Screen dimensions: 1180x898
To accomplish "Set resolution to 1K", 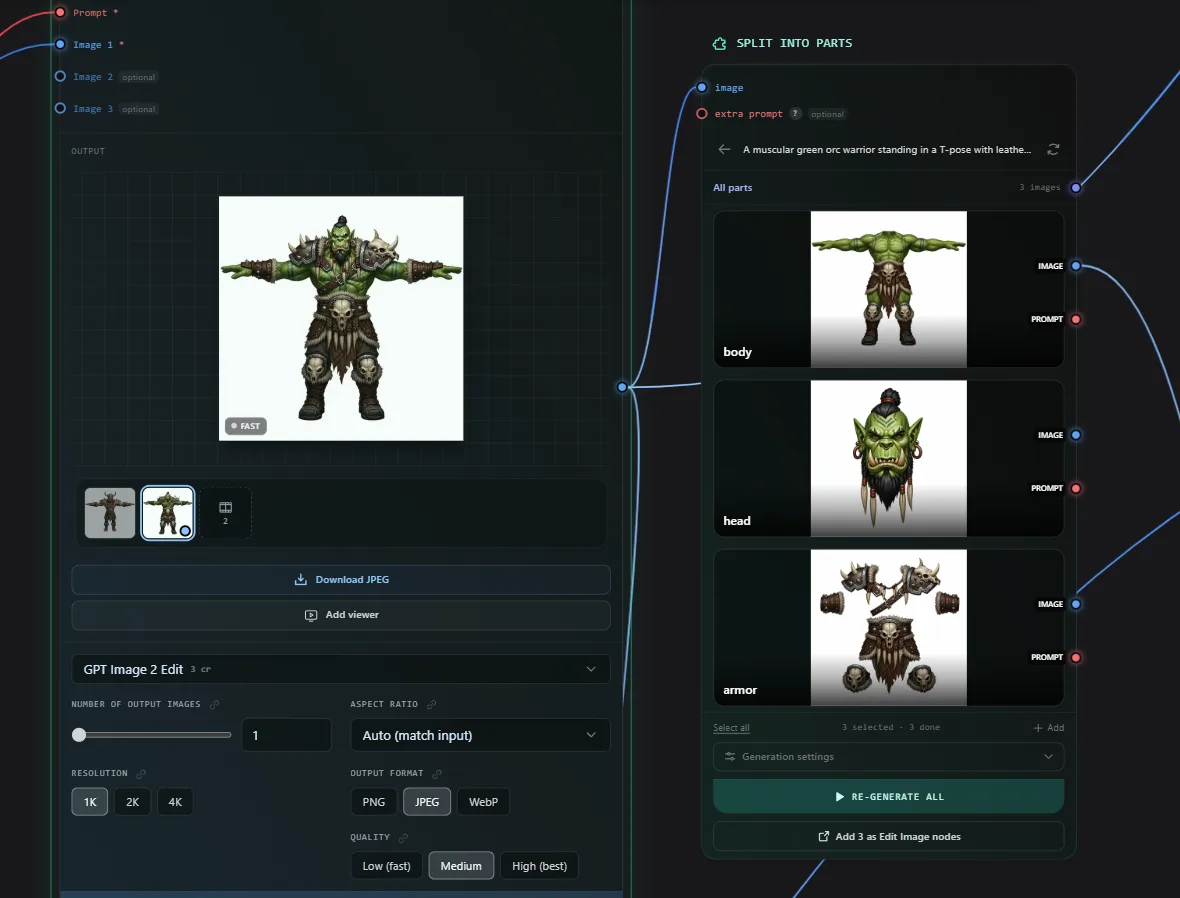I will [x=90, y=802].
